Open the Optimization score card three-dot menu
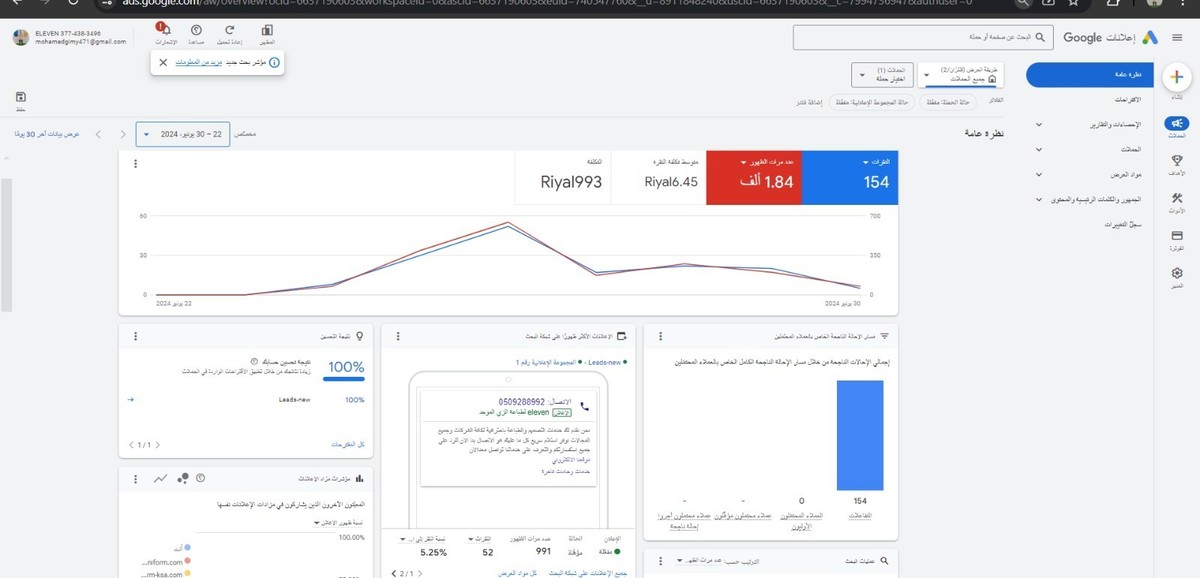The width and height of the screenshot is (1200, 578). [134, 335]
